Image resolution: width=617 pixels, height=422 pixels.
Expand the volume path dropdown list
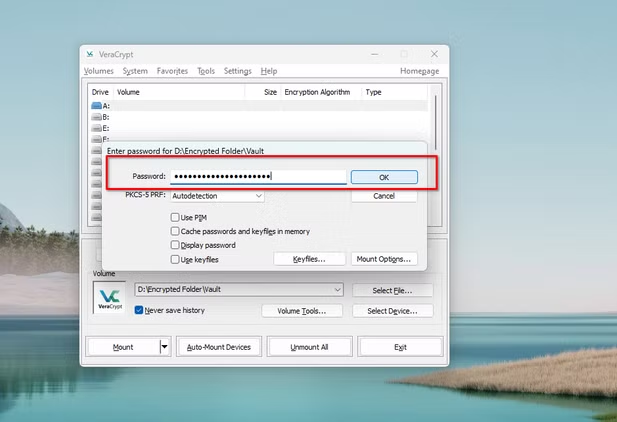pos(337,290)
